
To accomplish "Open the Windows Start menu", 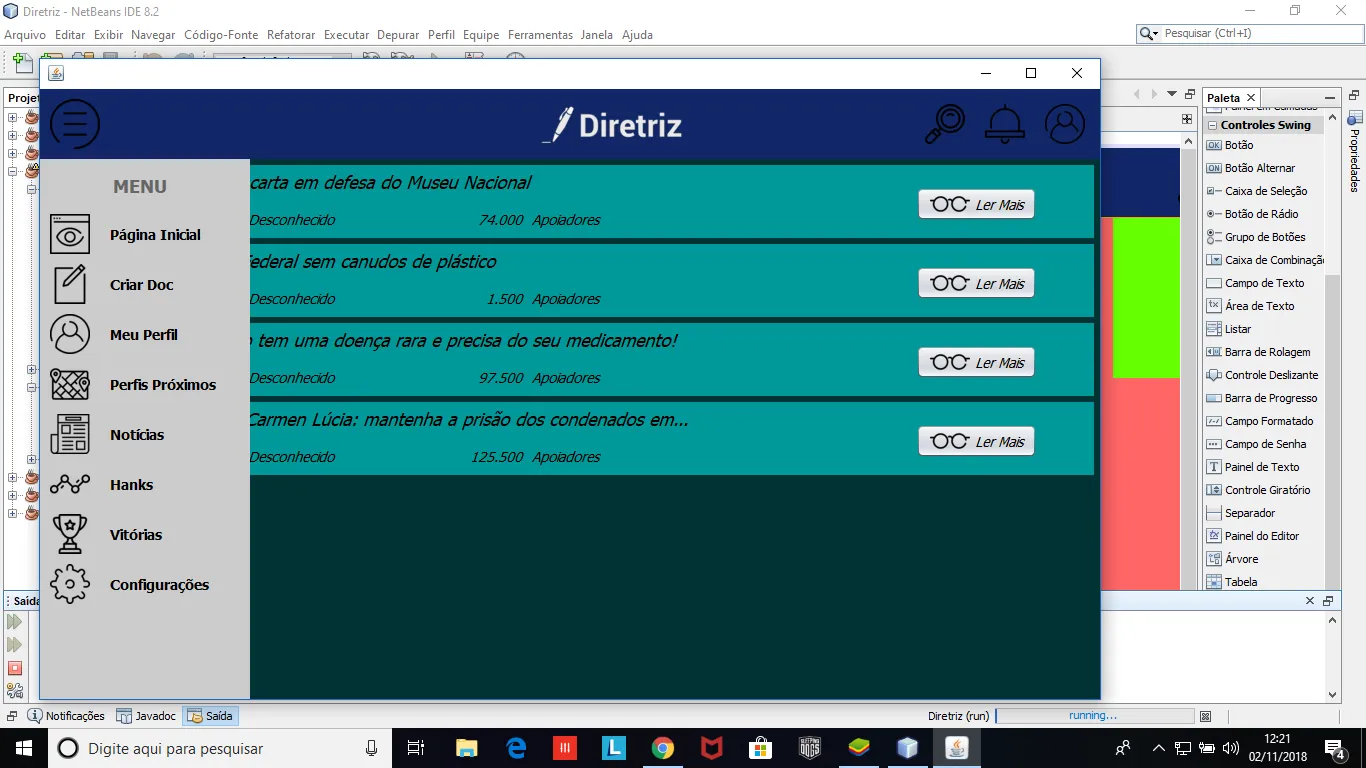I will point(24,748).
